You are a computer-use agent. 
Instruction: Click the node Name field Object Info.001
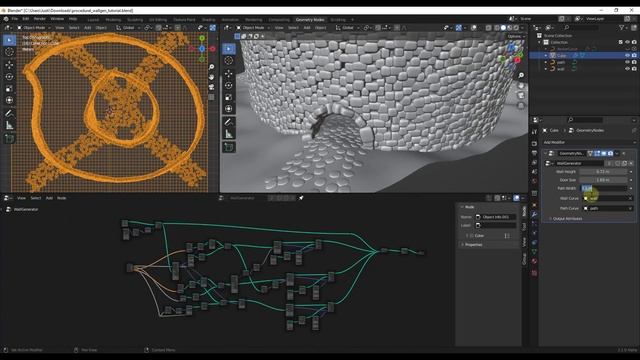[x=496, y=217]
